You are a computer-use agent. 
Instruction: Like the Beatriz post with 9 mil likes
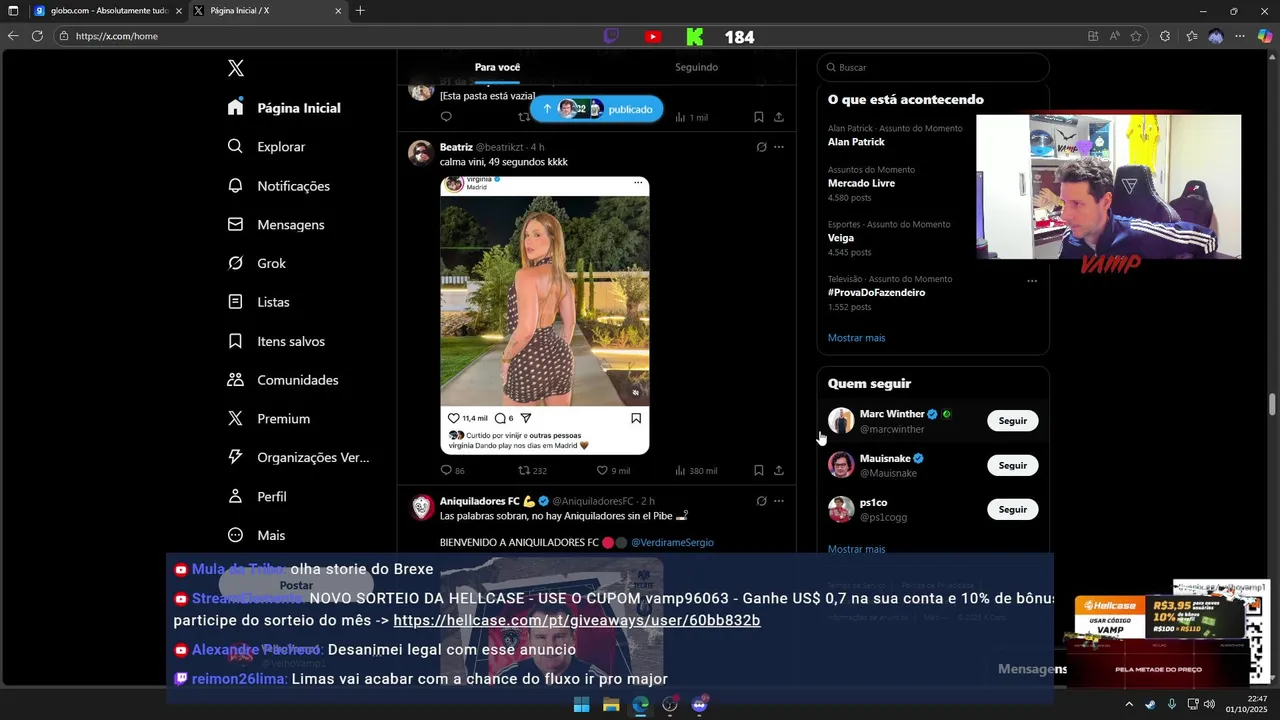click(x=613, y=470)
